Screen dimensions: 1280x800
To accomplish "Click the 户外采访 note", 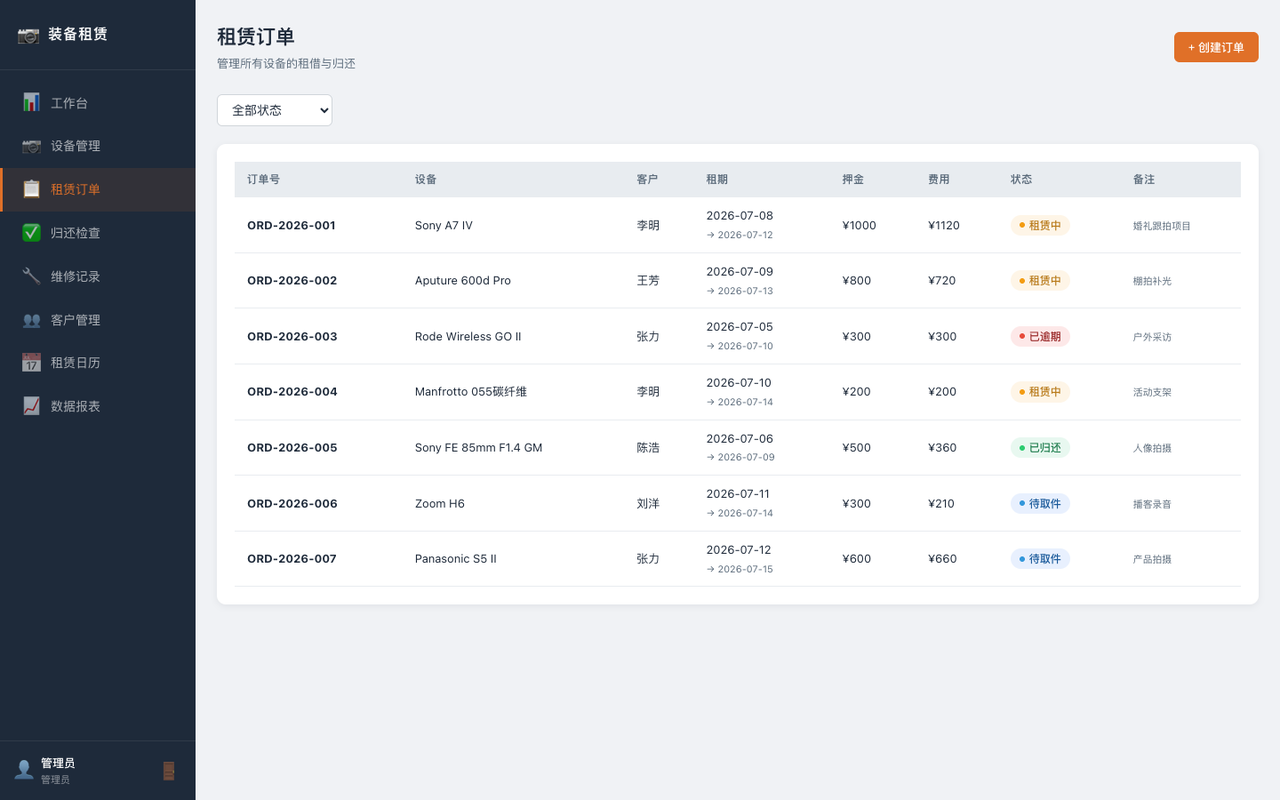I will click(1152, 337).
